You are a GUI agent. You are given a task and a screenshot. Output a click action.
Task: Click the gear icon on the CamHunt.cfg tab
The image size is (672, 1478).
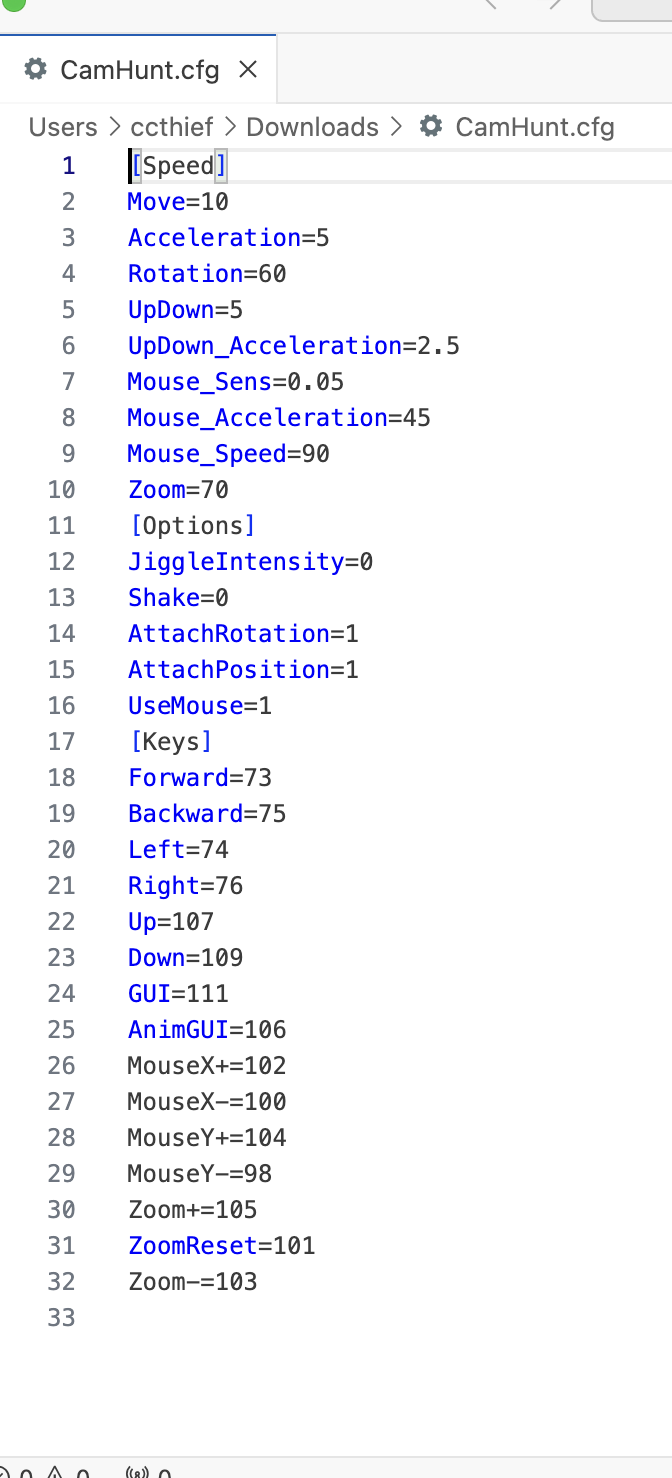pos(35,69)
